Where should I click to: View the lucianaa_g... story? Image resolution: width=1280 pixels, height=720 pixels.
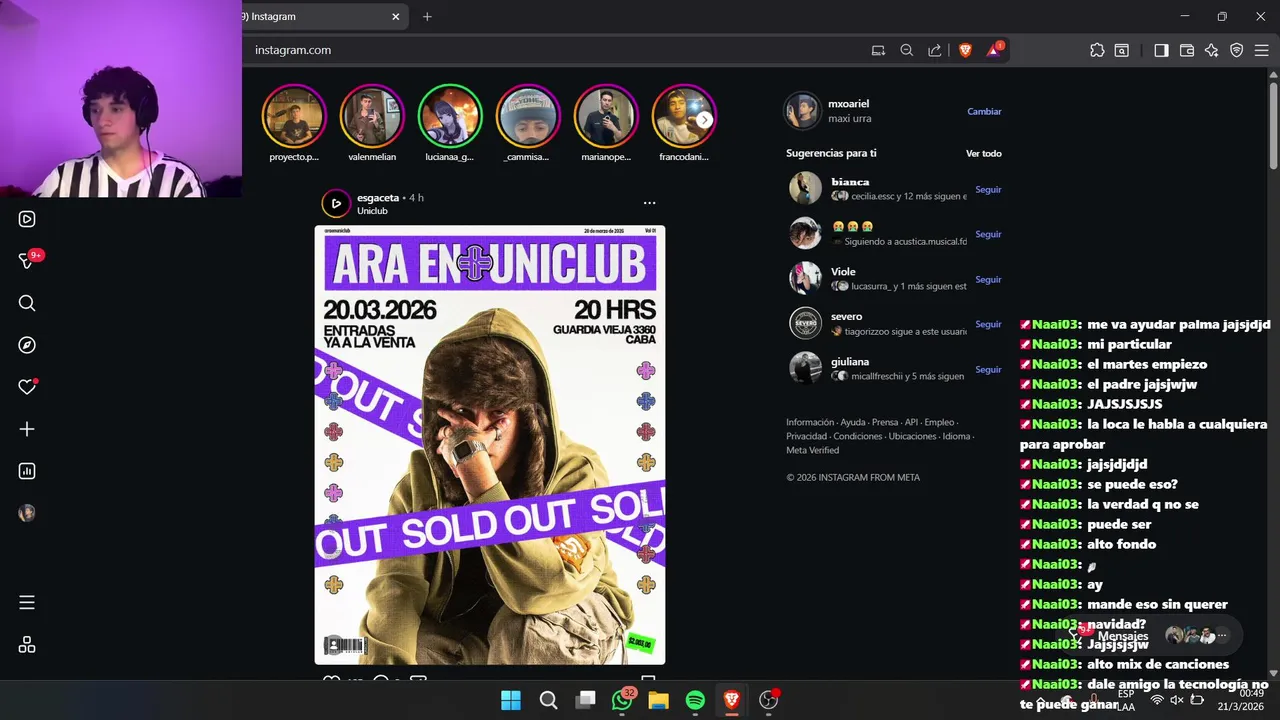click(450, 116)
